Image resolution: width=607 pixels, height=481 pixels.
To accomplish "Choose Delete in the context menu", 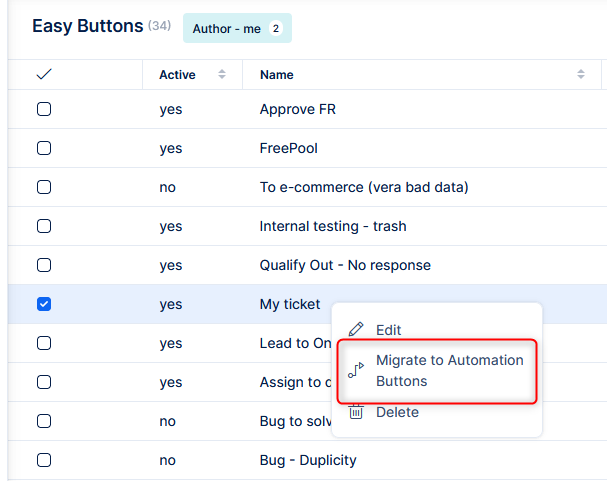I will tap(397, 412).
